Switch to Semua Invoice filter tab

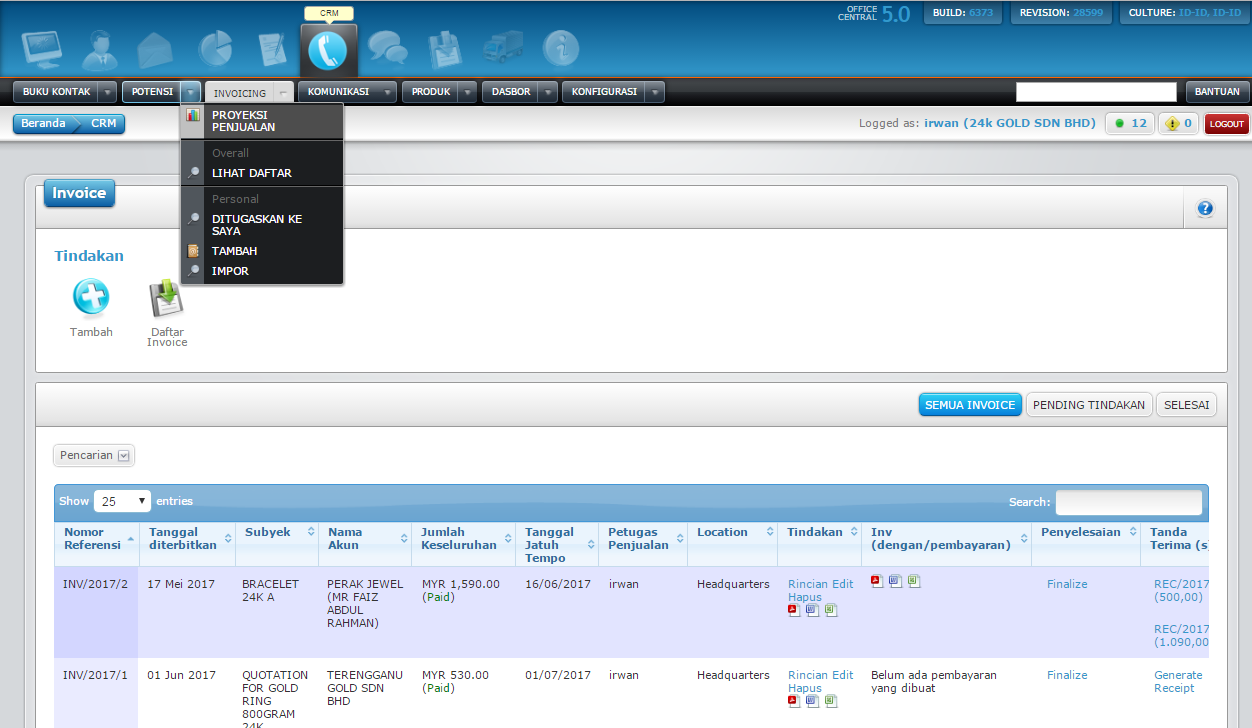pyautogui.click(x=970, y=405)
